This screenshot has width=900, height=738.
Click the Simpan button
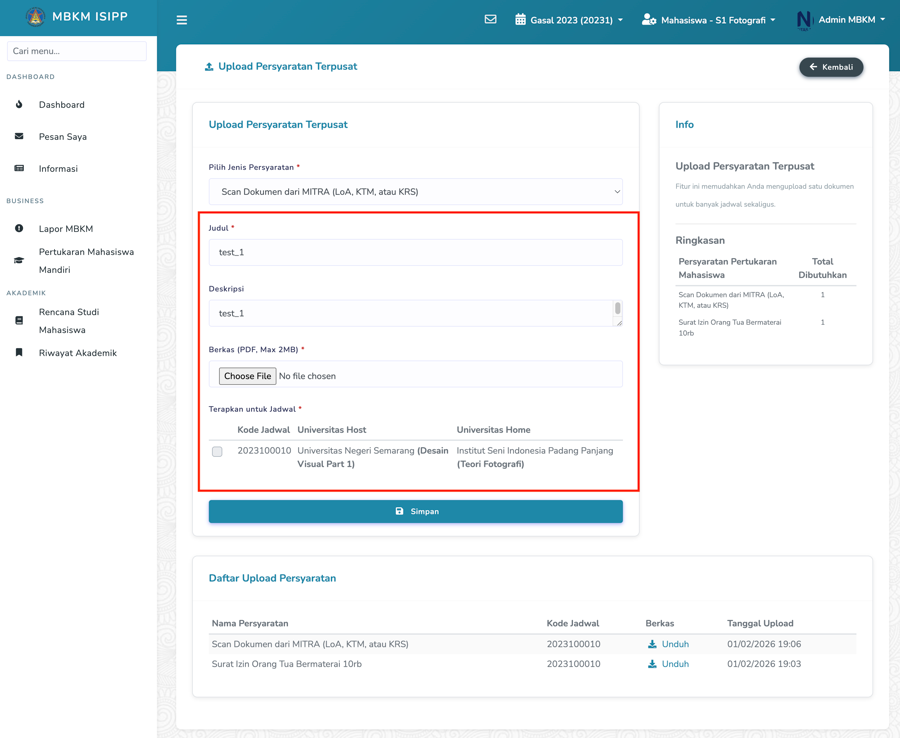click(415, 511)
